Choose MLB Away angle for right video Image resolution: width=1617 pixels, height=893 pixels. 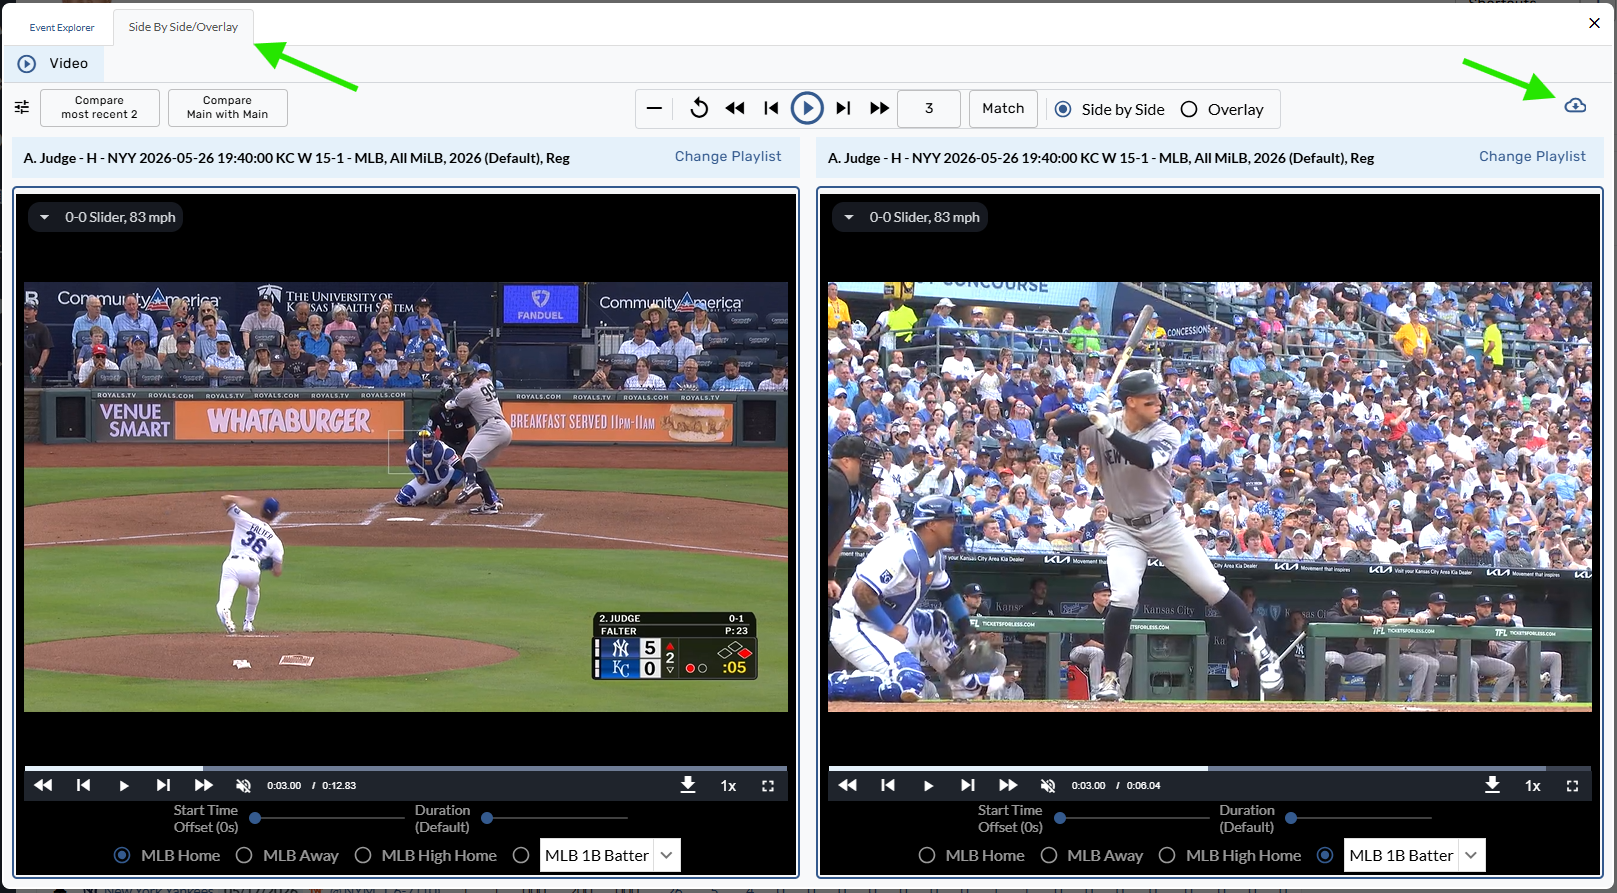pyautogui.click(x=1049, y=855)
